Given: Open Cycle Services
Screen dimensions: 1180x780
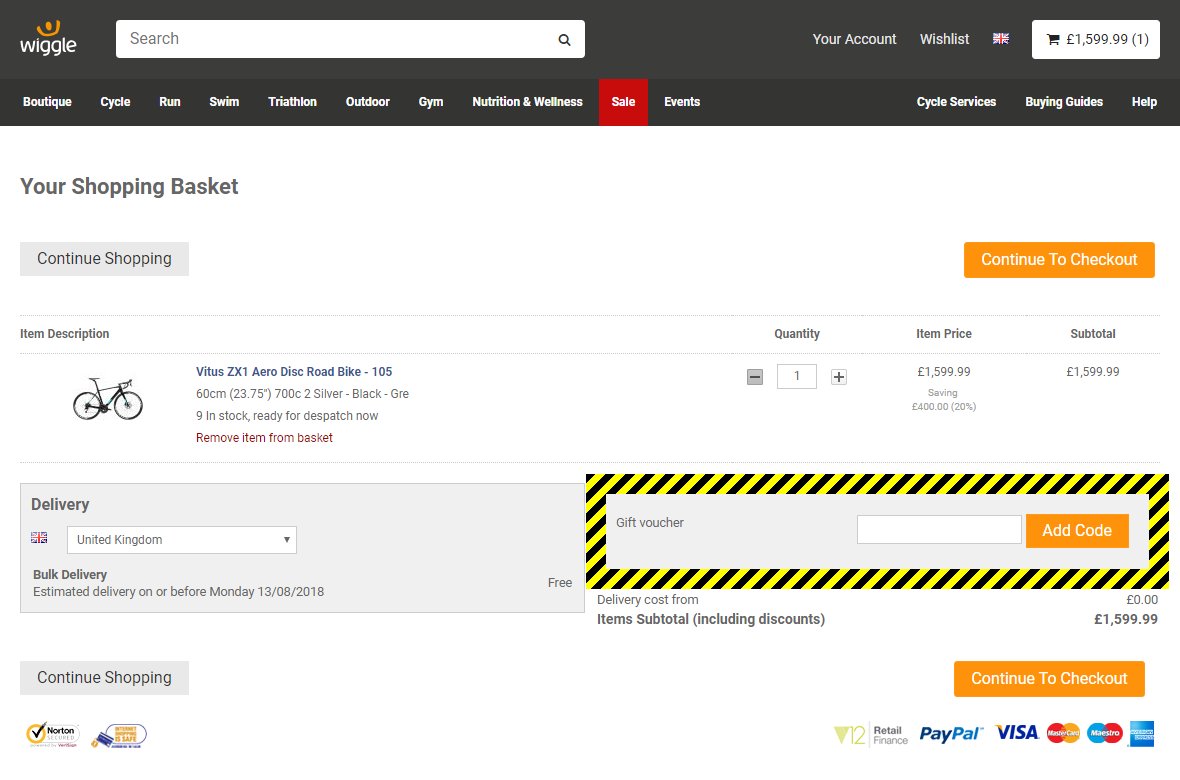Looking at the screenshot, I should (956, 102).
